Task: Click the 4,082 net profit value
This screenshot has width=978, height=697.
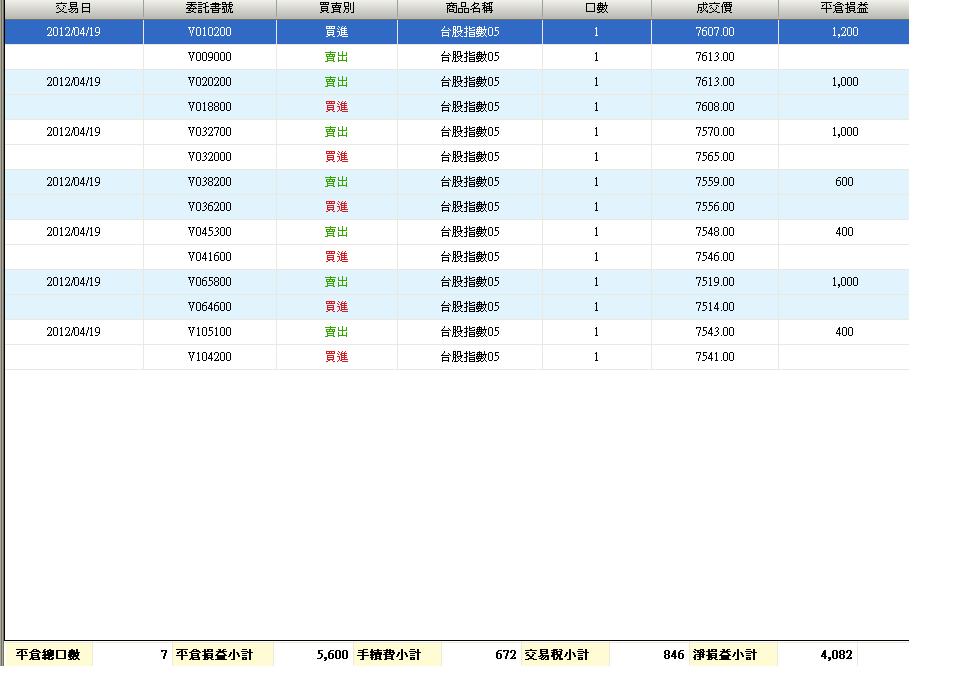Action: click(x=836, y=655)
